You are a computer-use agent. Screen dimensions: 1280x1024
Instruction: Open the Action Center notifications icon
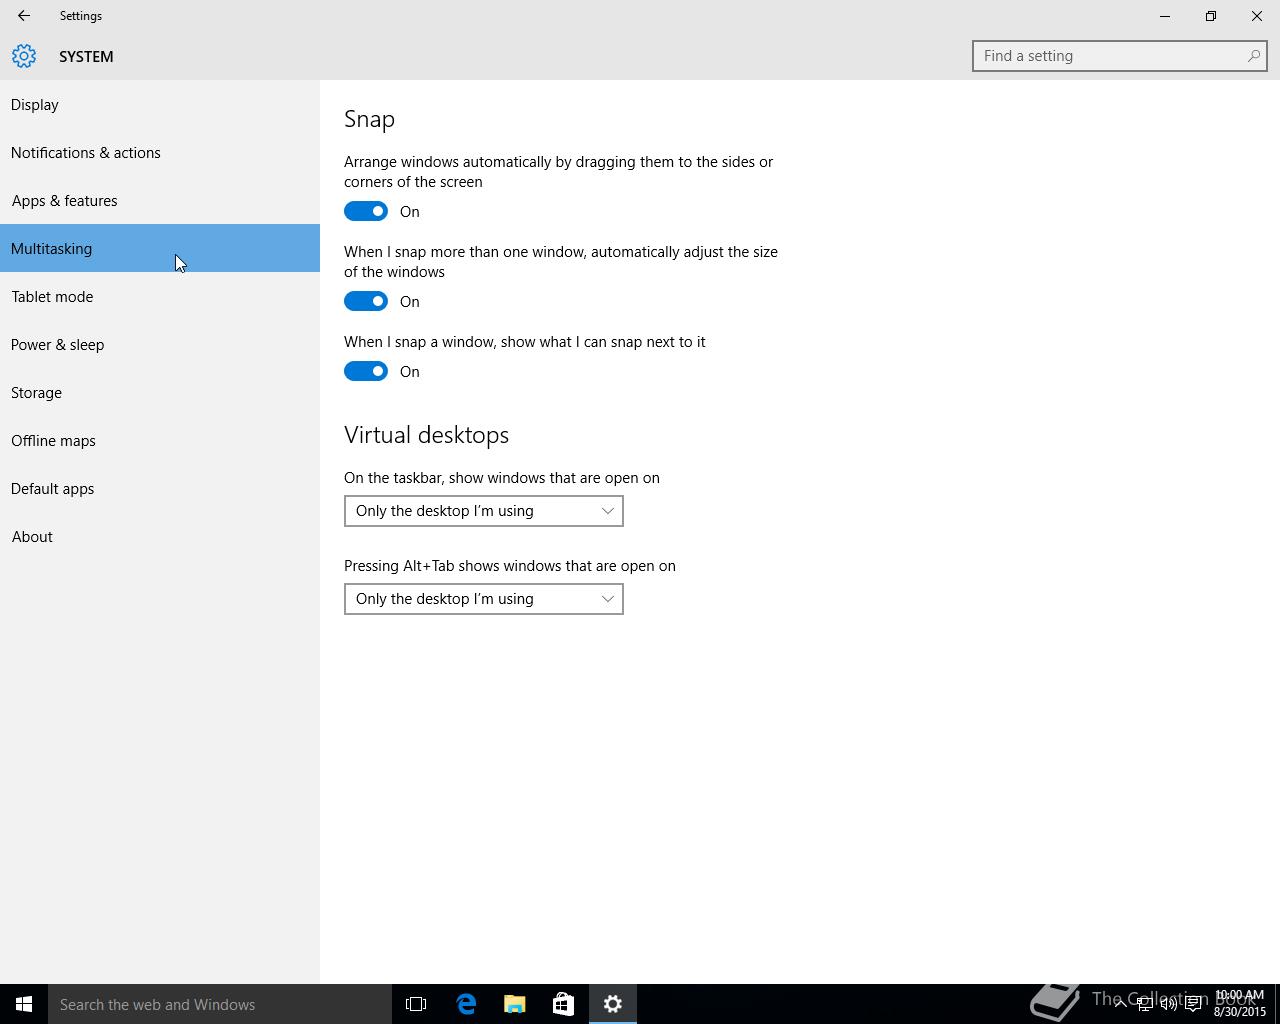[x=1193, y=1004]
